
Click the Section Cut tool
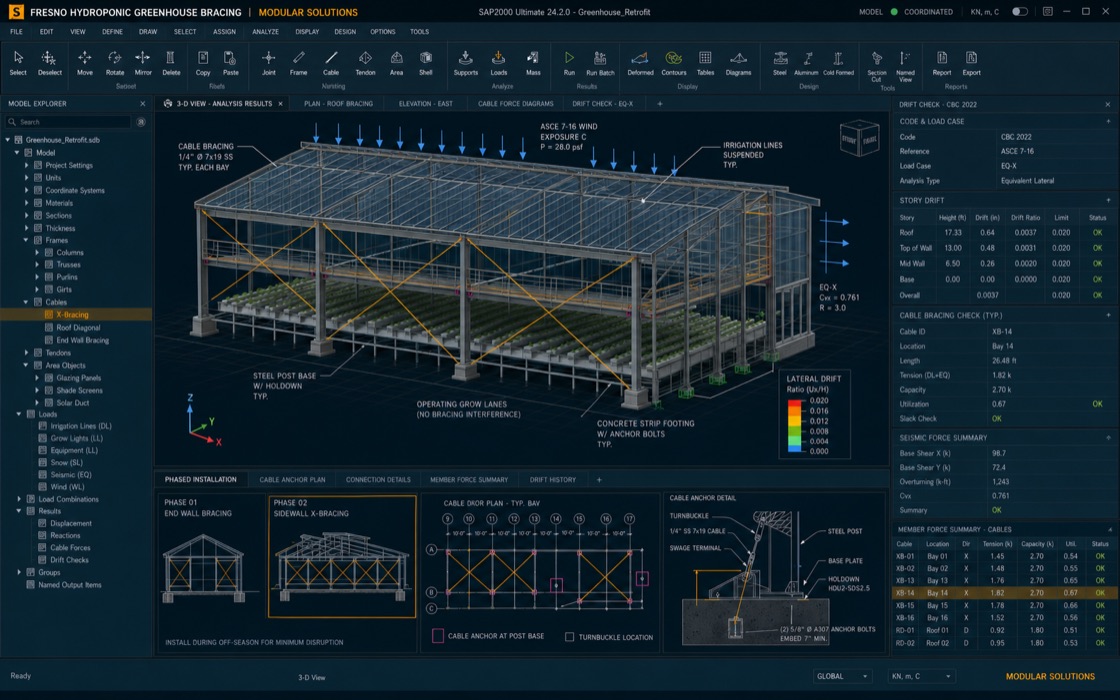[x=876, y=66]
